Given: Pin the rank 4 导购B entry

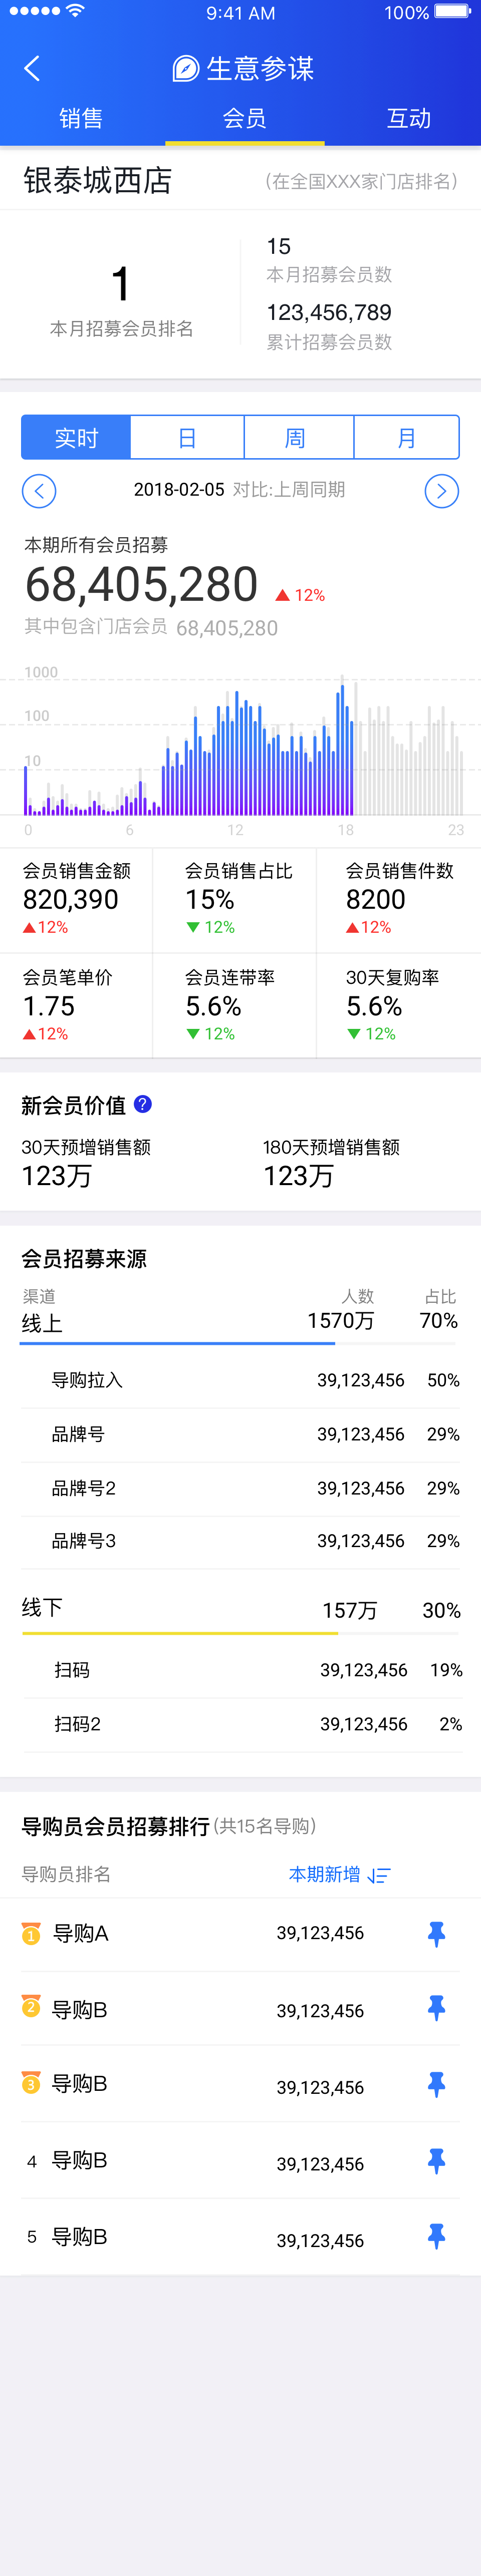Looking at the screenshot, I should 436,2161.
